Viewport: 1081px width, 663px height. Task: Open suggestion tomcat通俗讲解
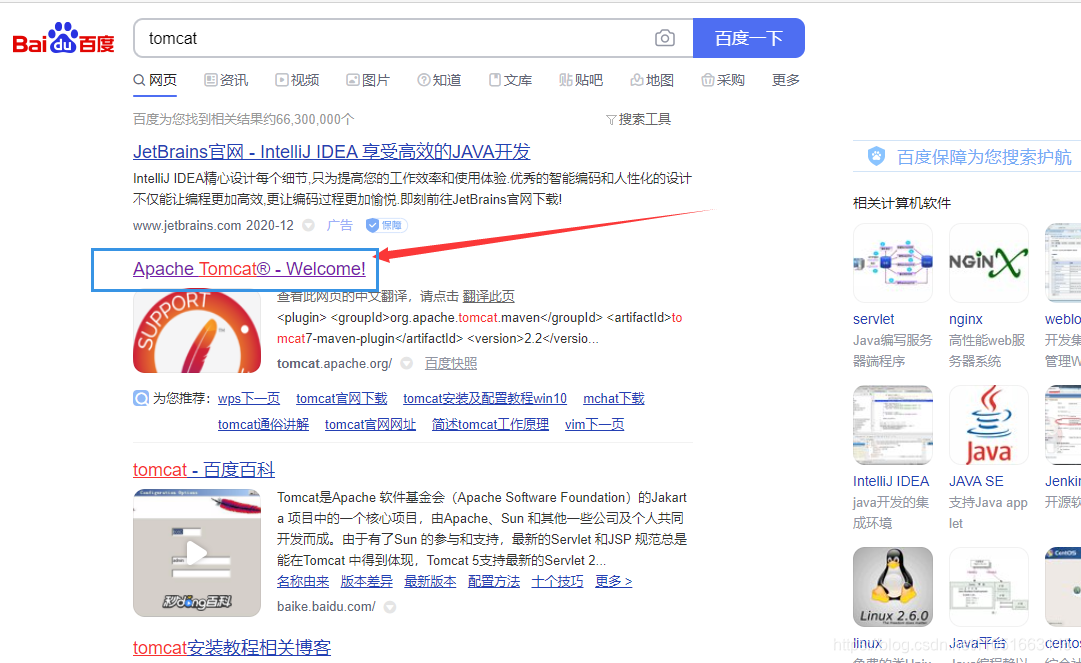[x=263, y=425]
